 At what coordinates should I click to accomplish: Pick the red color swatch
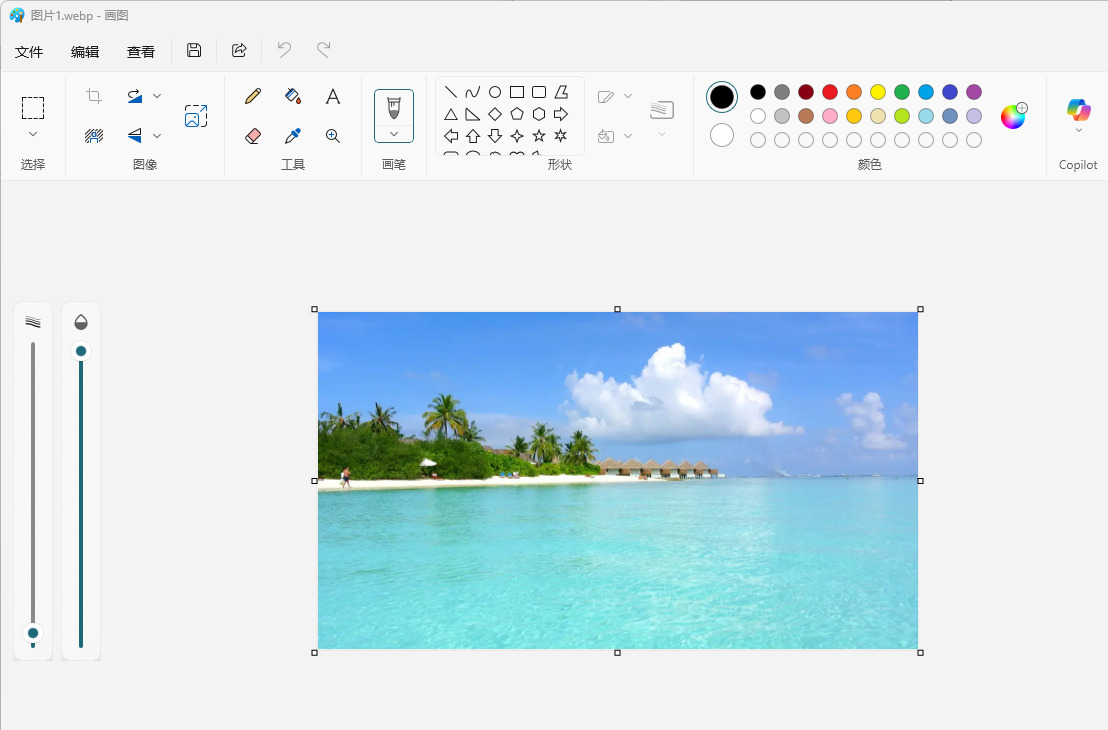pos(830,92)
